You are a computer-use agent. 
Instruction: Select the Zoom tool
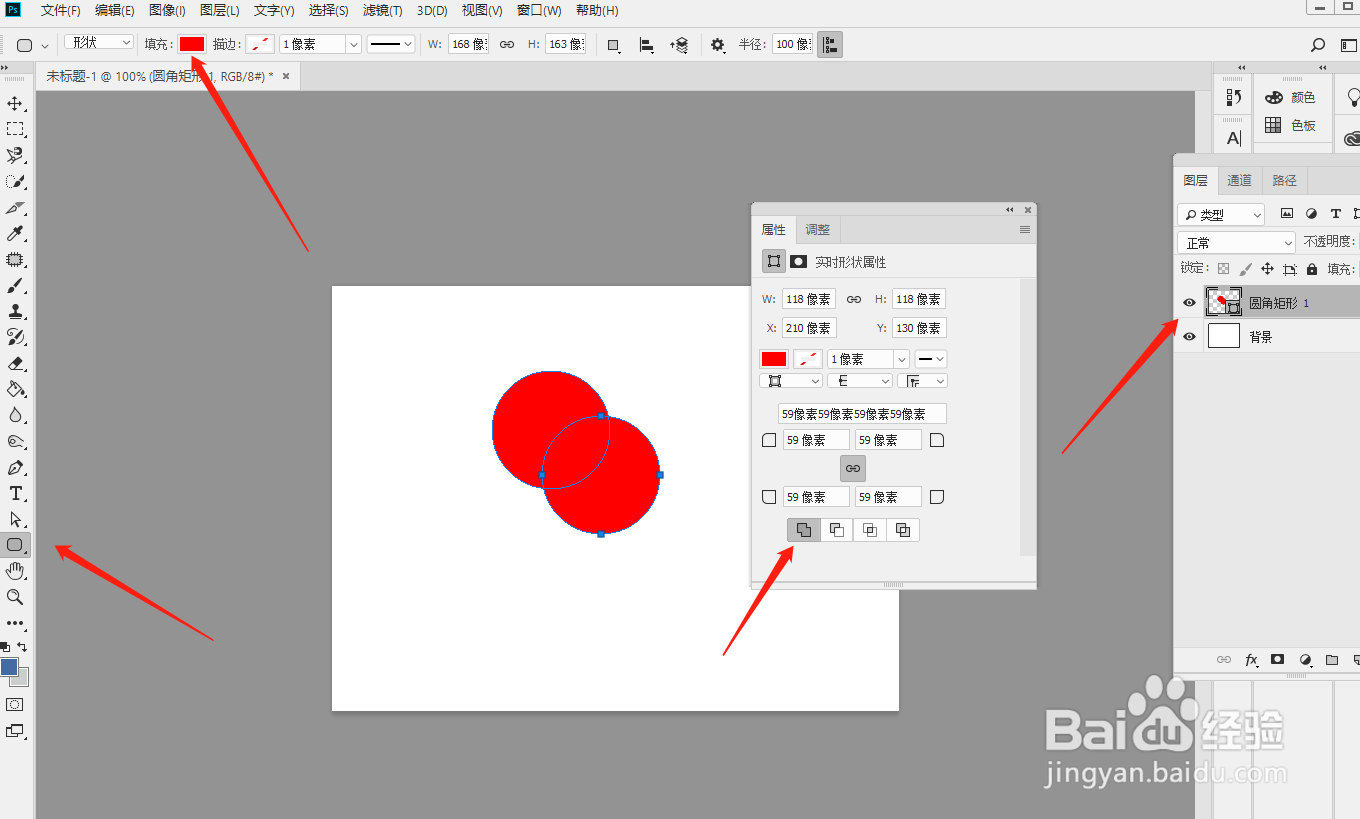pos(14,597)
